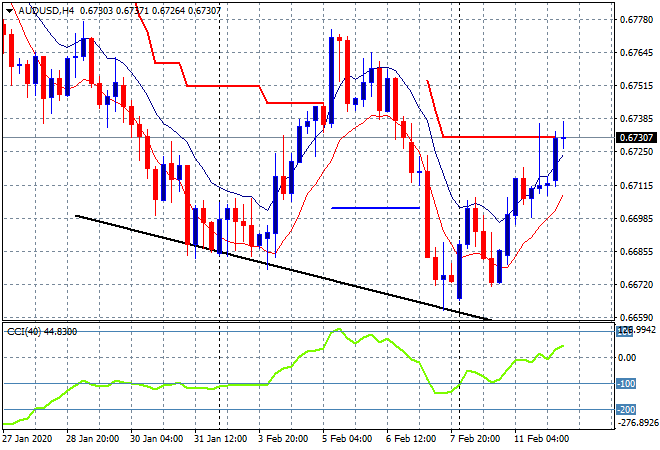Click the 3 Feb 20:00 time label
Screen dimensions: 660x450
[x=283, y=439]
